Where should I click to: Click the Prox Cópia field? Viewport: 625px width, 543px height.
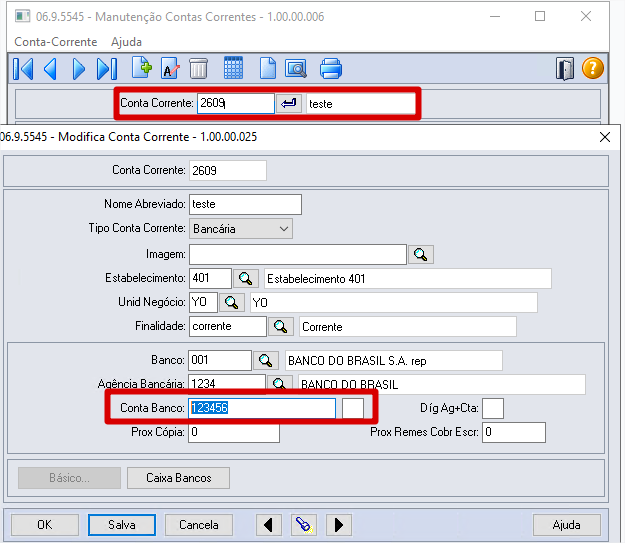pyautogui.click(x=234, y=432)
